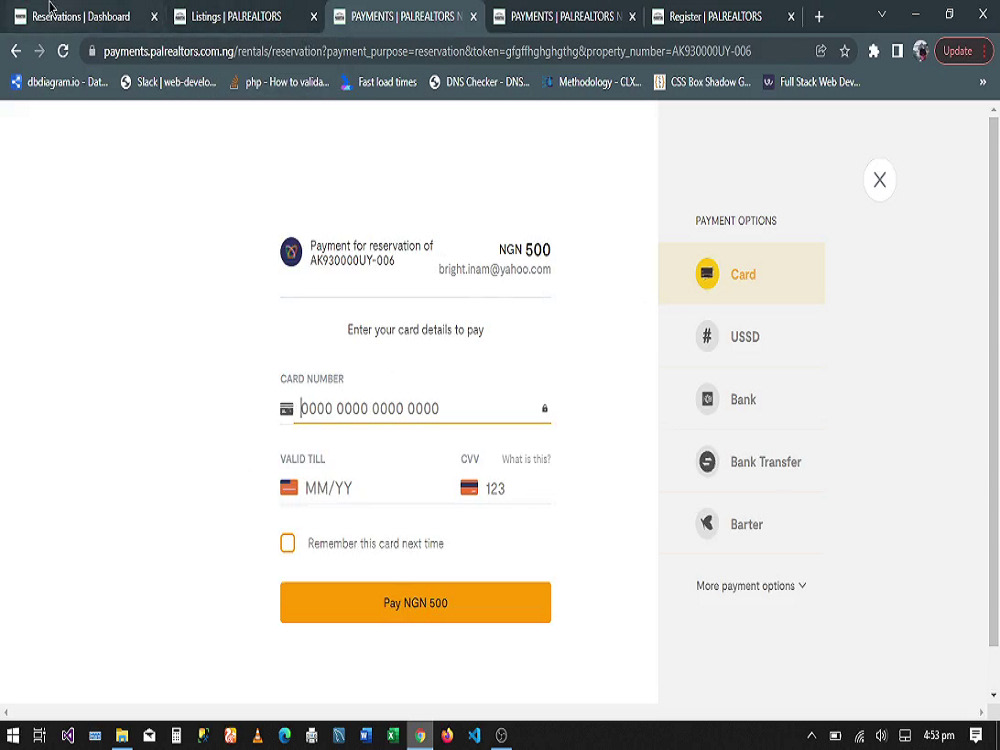Open CSS Box Shadow G bookmark

[x=703, y=82]
